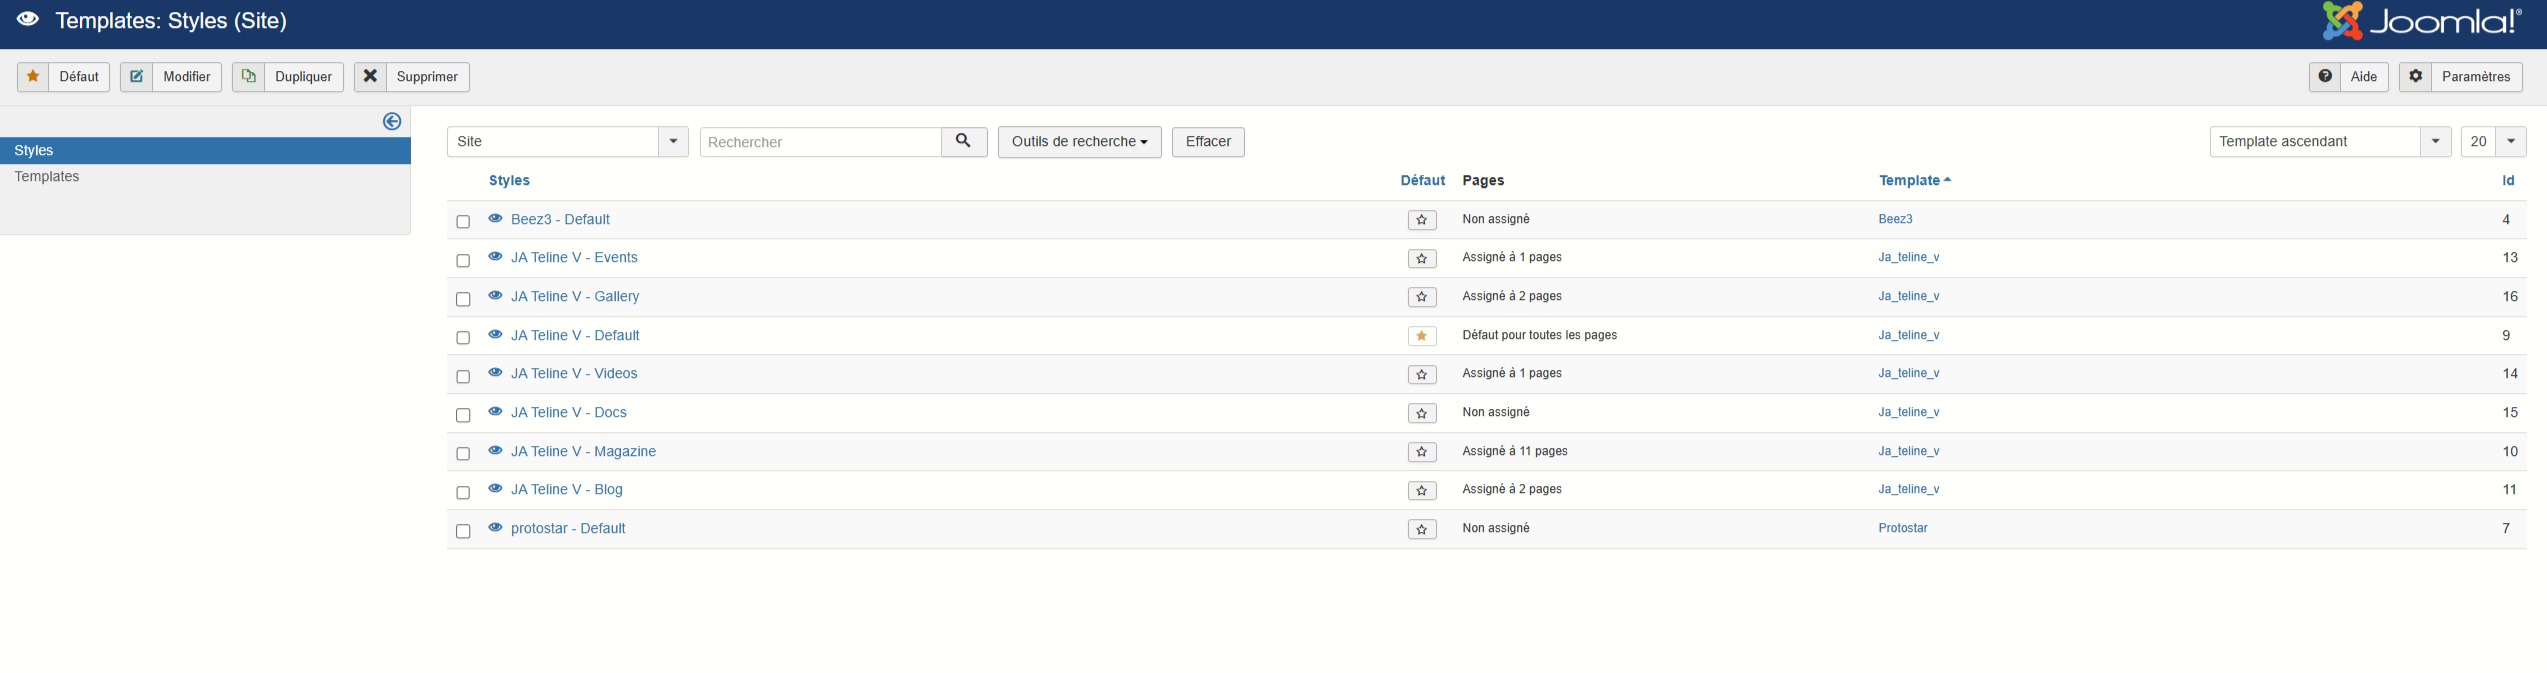Click the gold default star for JA Teline V - Default
The height and width of the screenshot is (673, 2547).
coord(1422,336)
